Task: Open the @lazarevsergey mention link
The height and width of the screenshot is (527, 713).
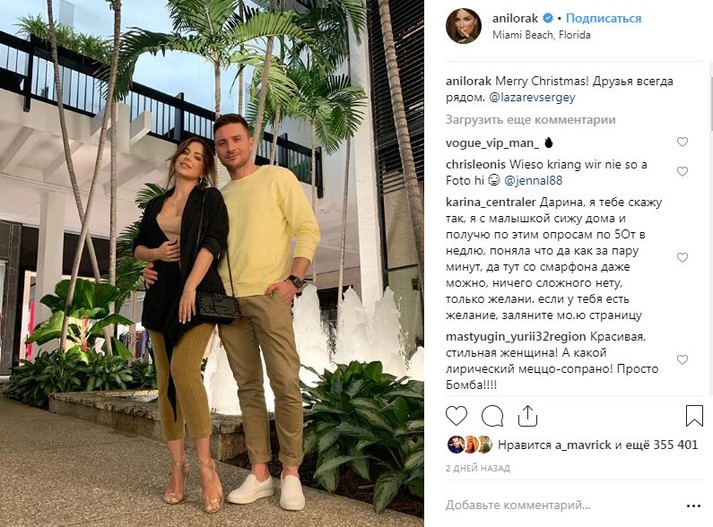Action: point(532,97)
